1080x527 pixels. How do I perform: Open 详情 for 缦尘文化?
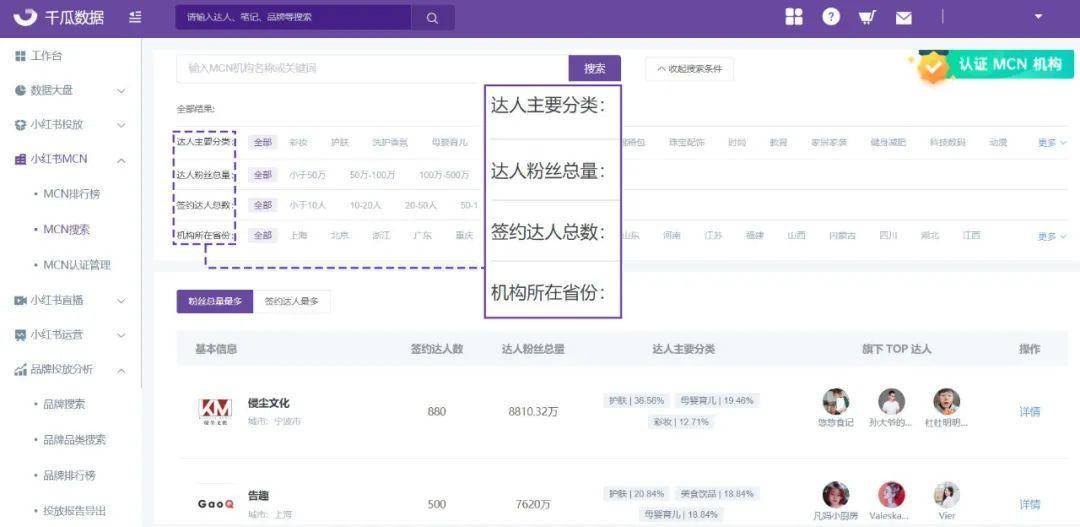(x=1029, y=411)
